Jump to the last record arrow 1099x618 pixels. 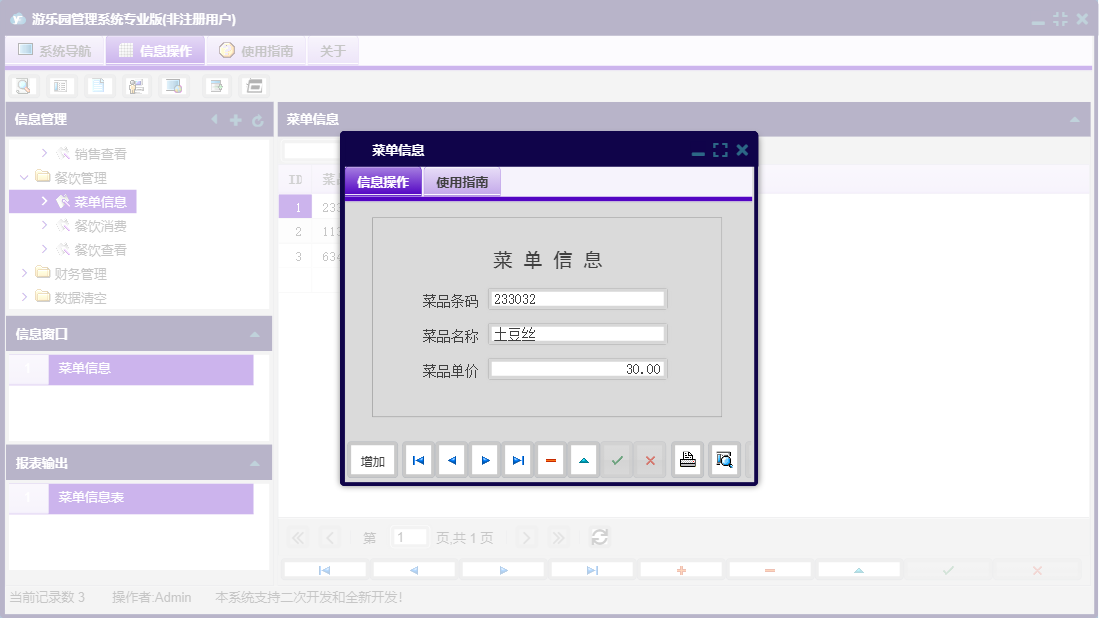coord(517,459)
